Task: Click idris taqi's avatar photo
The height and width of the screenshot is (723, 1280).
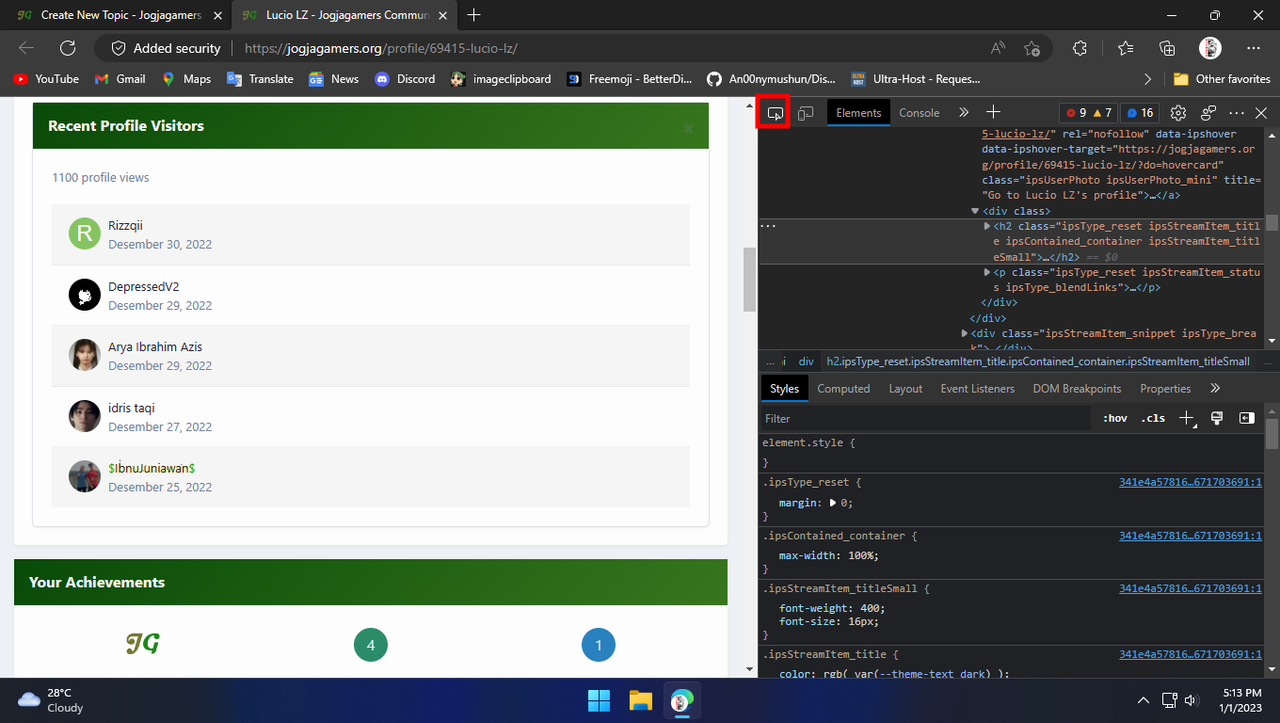Action: click(84, 416)
